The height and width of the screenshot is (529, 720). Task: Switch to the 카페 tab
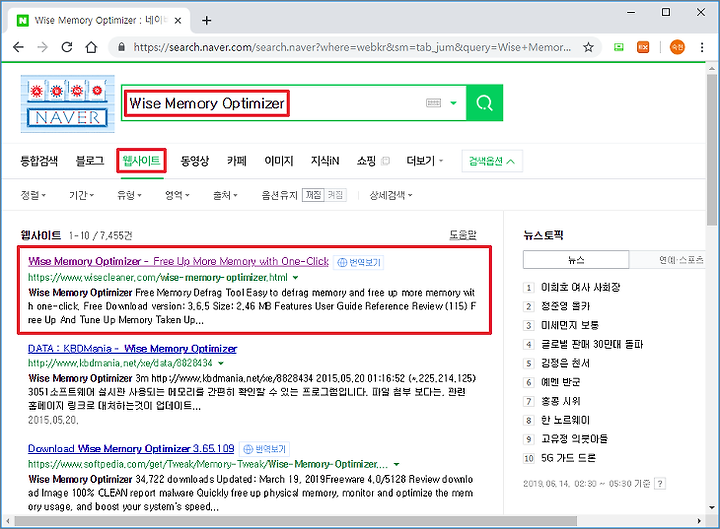(x=237, y=161)
